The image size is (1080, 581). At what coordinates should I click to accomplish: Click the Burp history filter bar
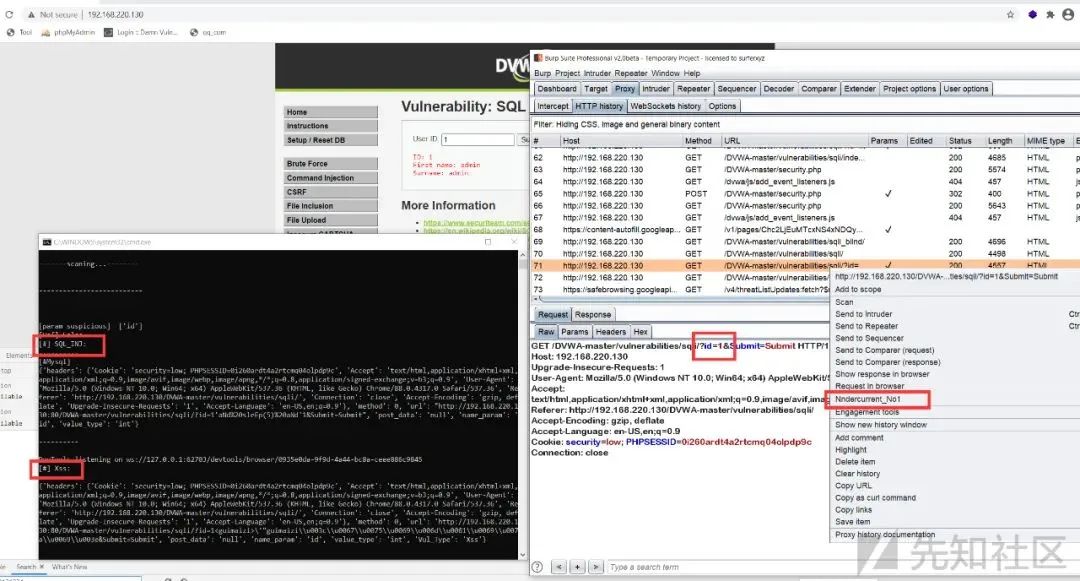click(x=806, y=125)
